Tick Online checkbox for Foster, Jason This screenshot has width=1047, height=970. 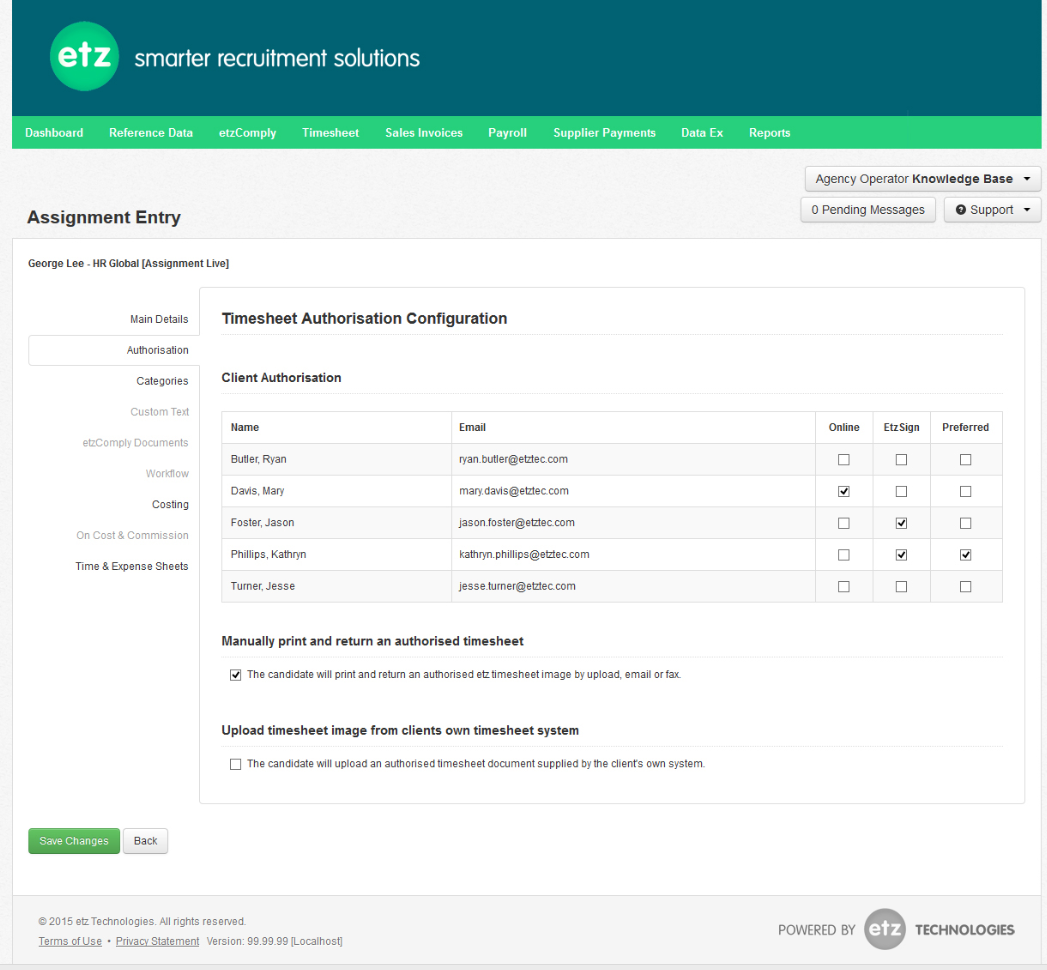coord(844,523)
